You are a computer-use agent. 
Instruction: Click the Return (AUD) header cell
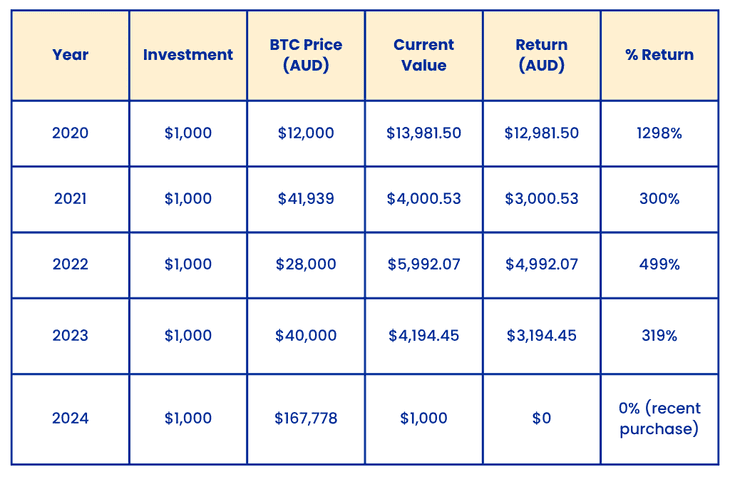click(541, 55)
